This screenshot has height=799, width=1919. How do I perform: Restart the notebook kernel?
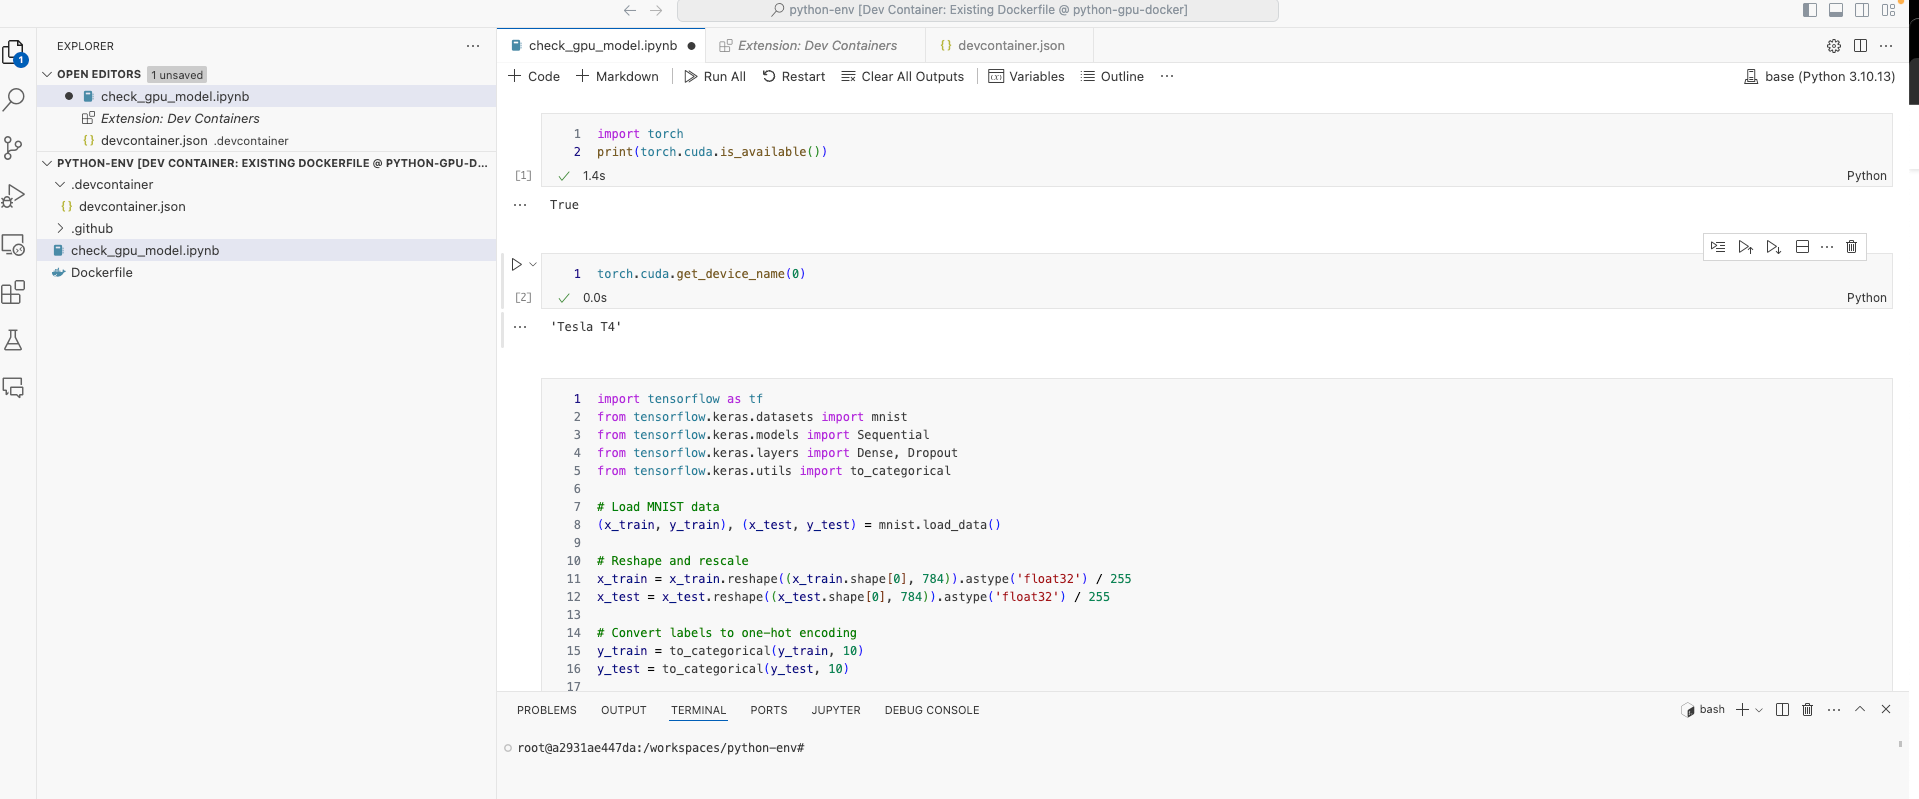pos(794,76)
